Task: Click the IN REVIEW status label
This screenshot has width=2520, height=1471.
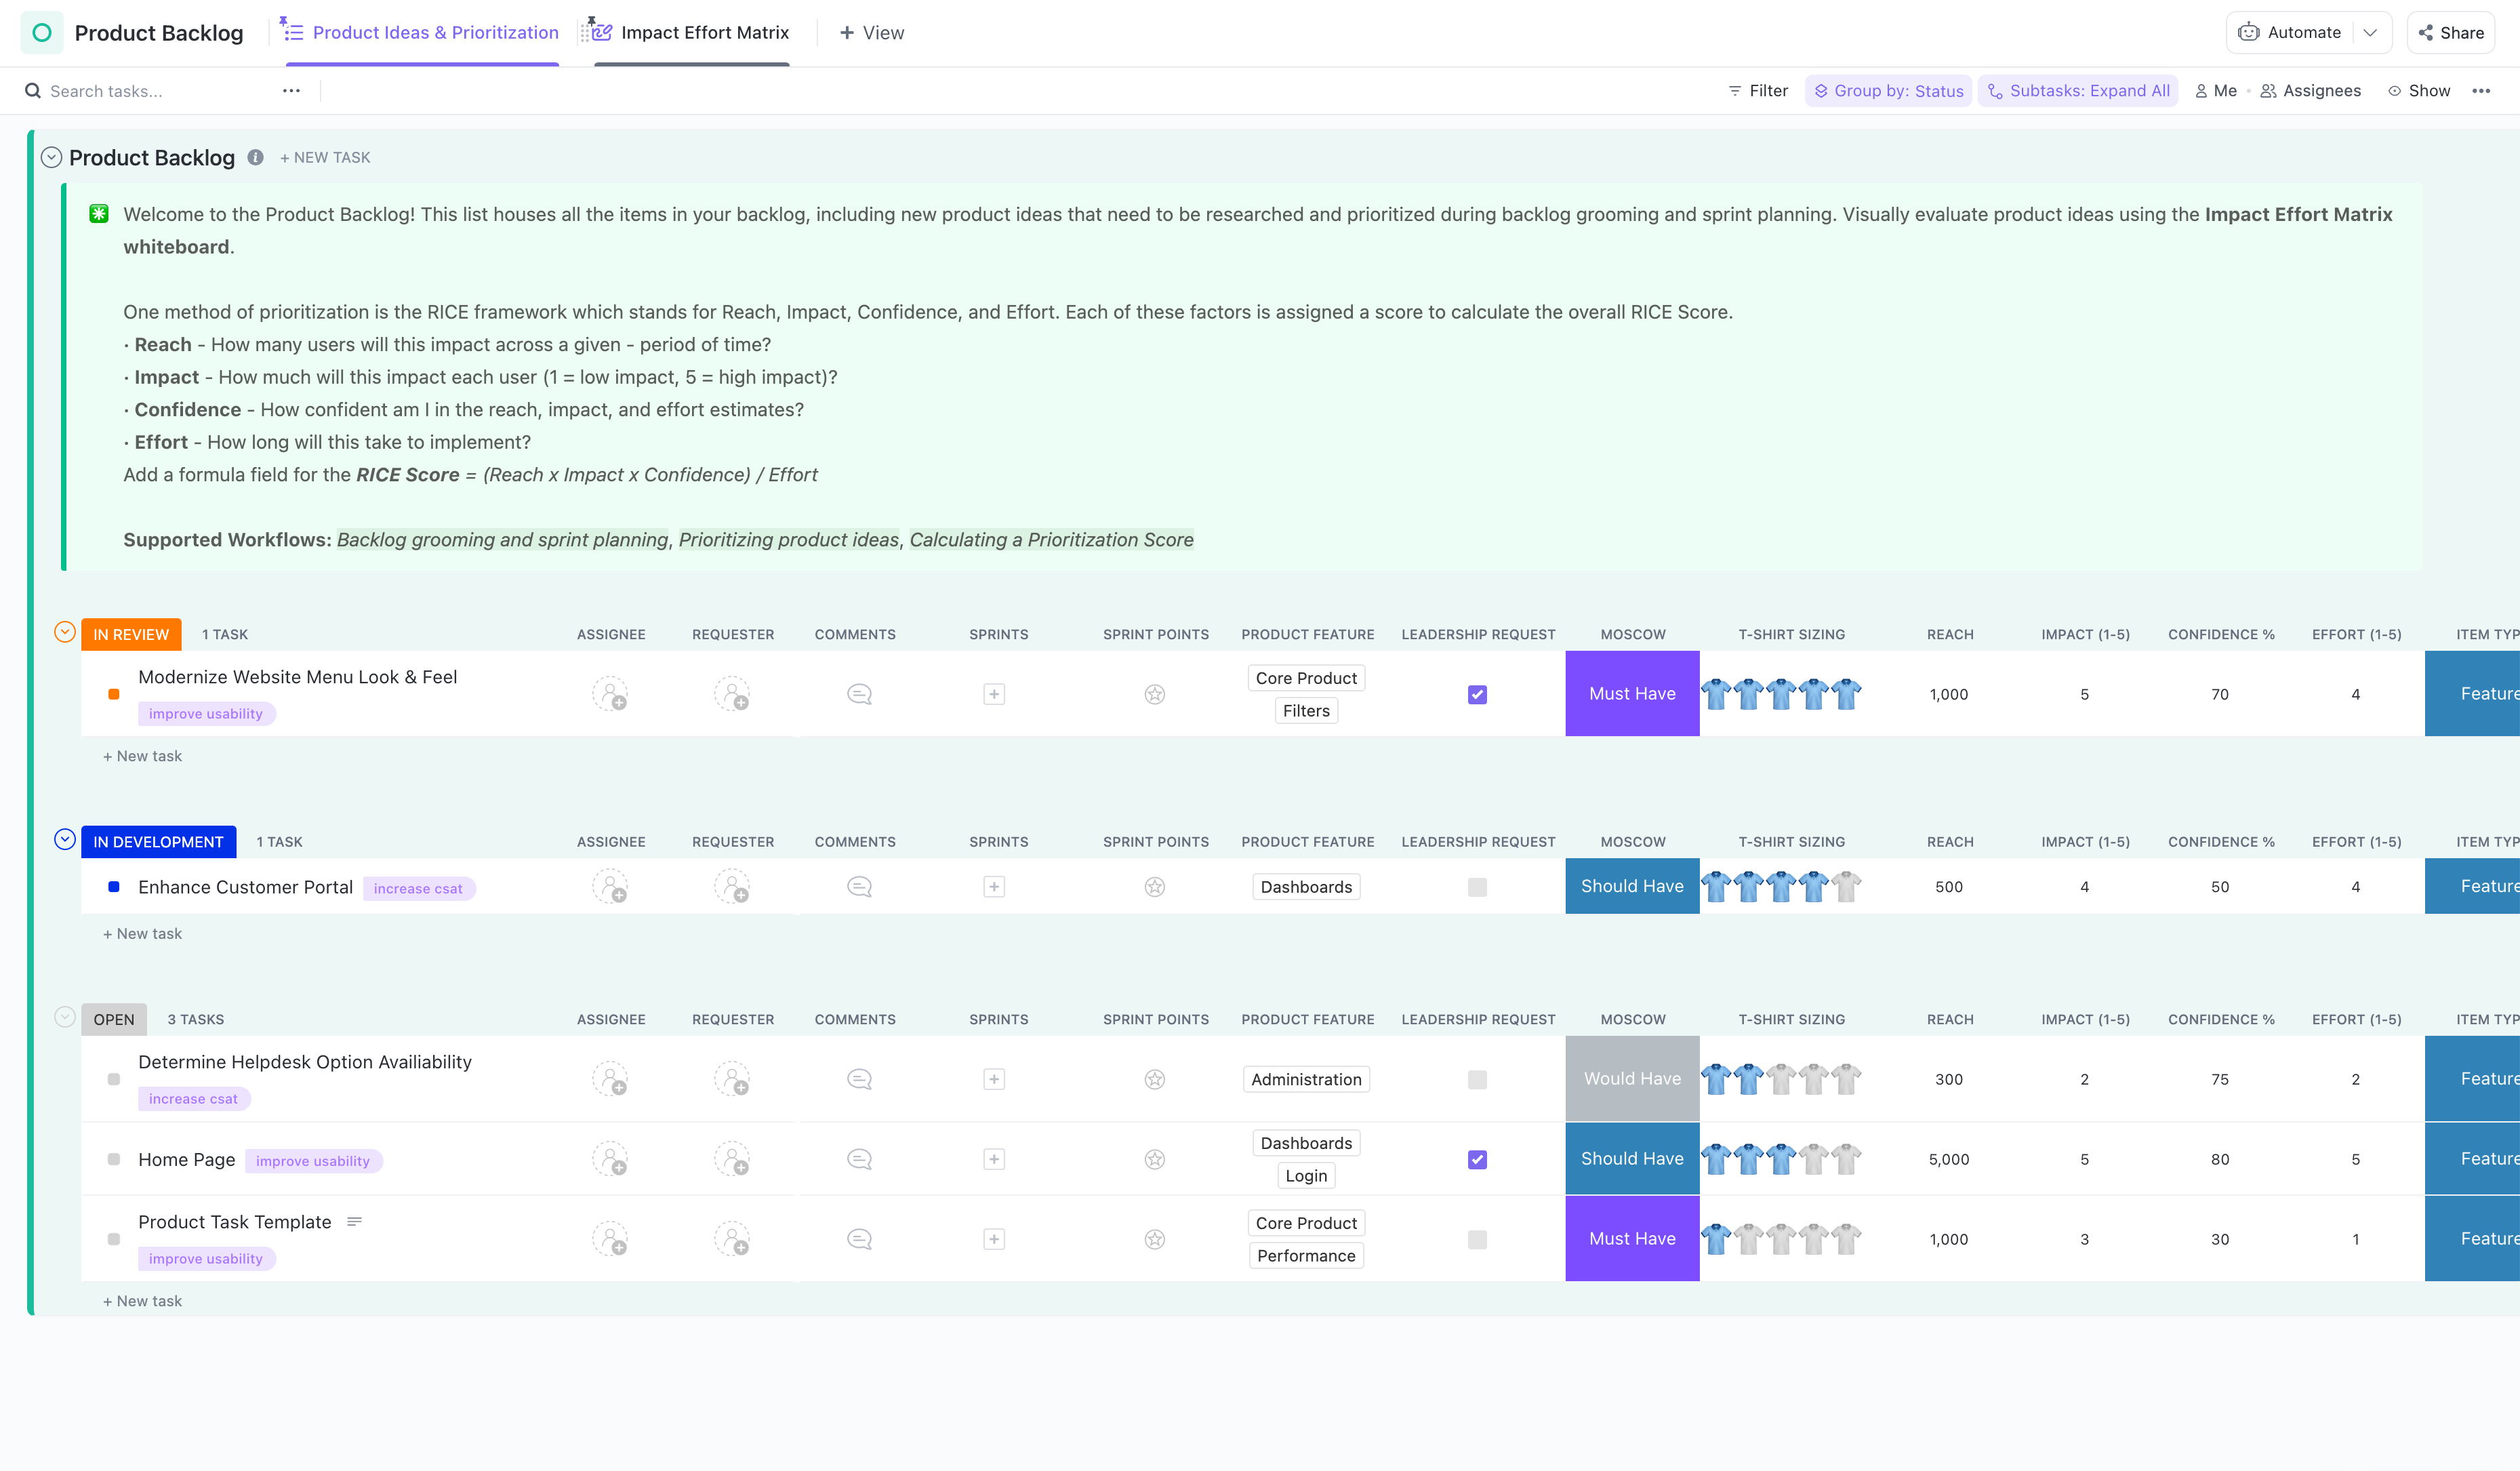Action: [131, 634]
